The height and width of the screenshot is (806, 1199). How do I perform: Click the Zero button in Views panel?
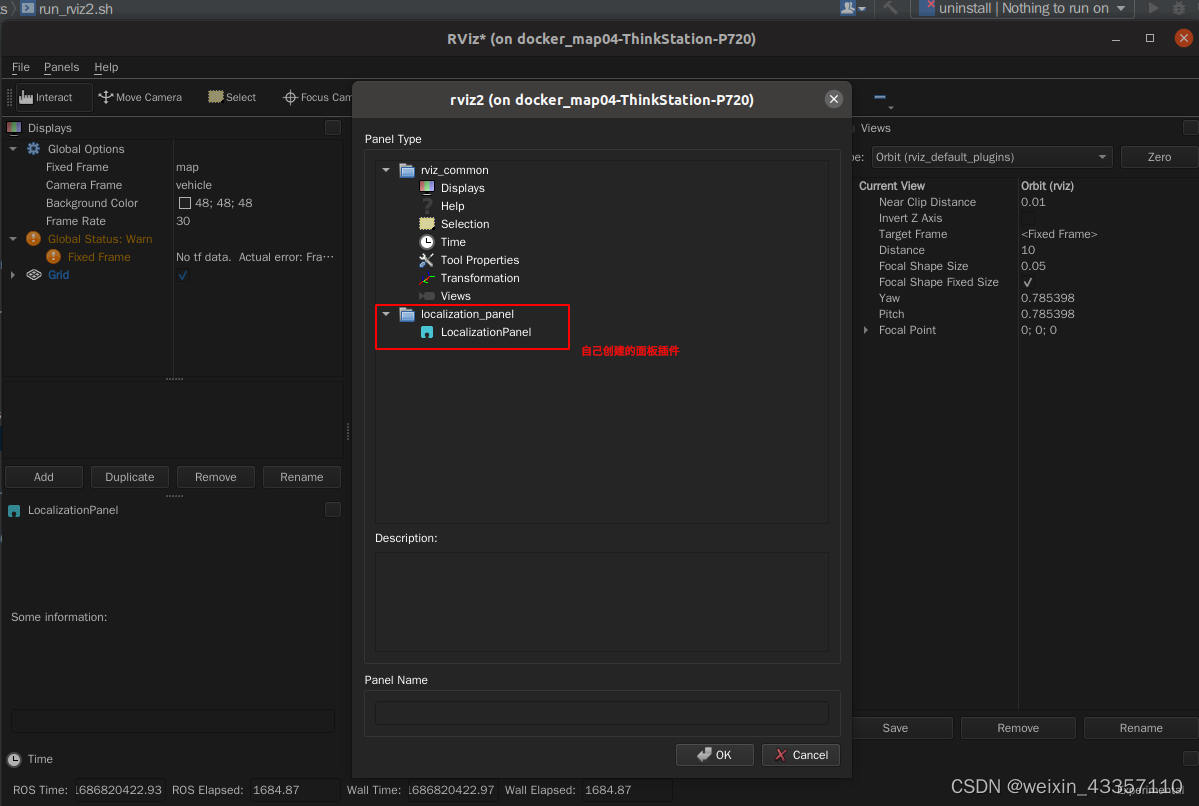point(1158,157)
